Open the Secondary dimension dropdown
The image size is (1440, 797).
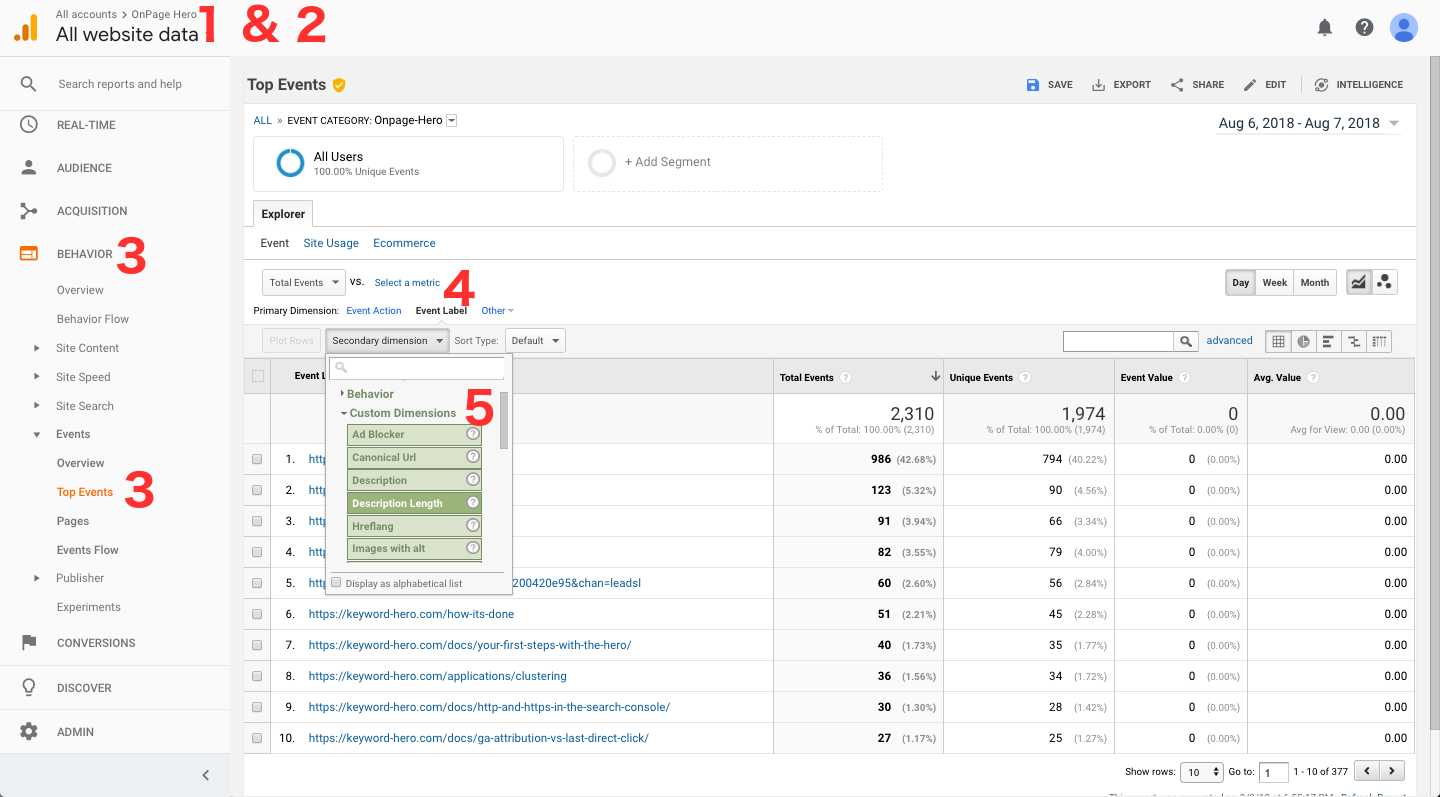pyautogui.click(x=387, y=341)
